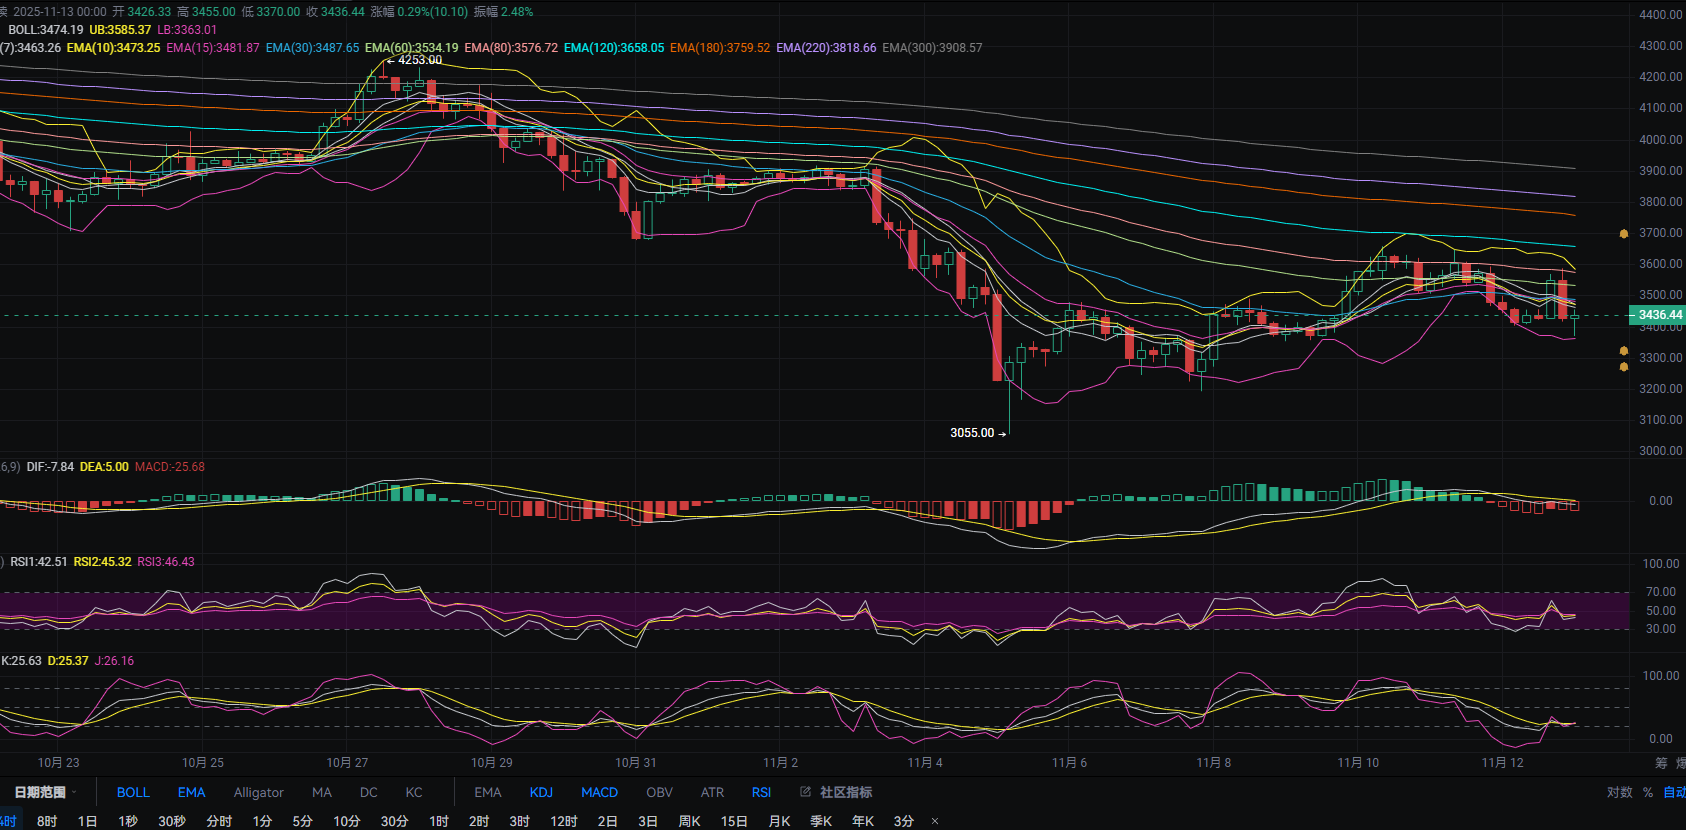Select the 周K weekly candlestick tab
Image resolution: width=1686 pixels, height=830 pixels.
coord(689,821)
